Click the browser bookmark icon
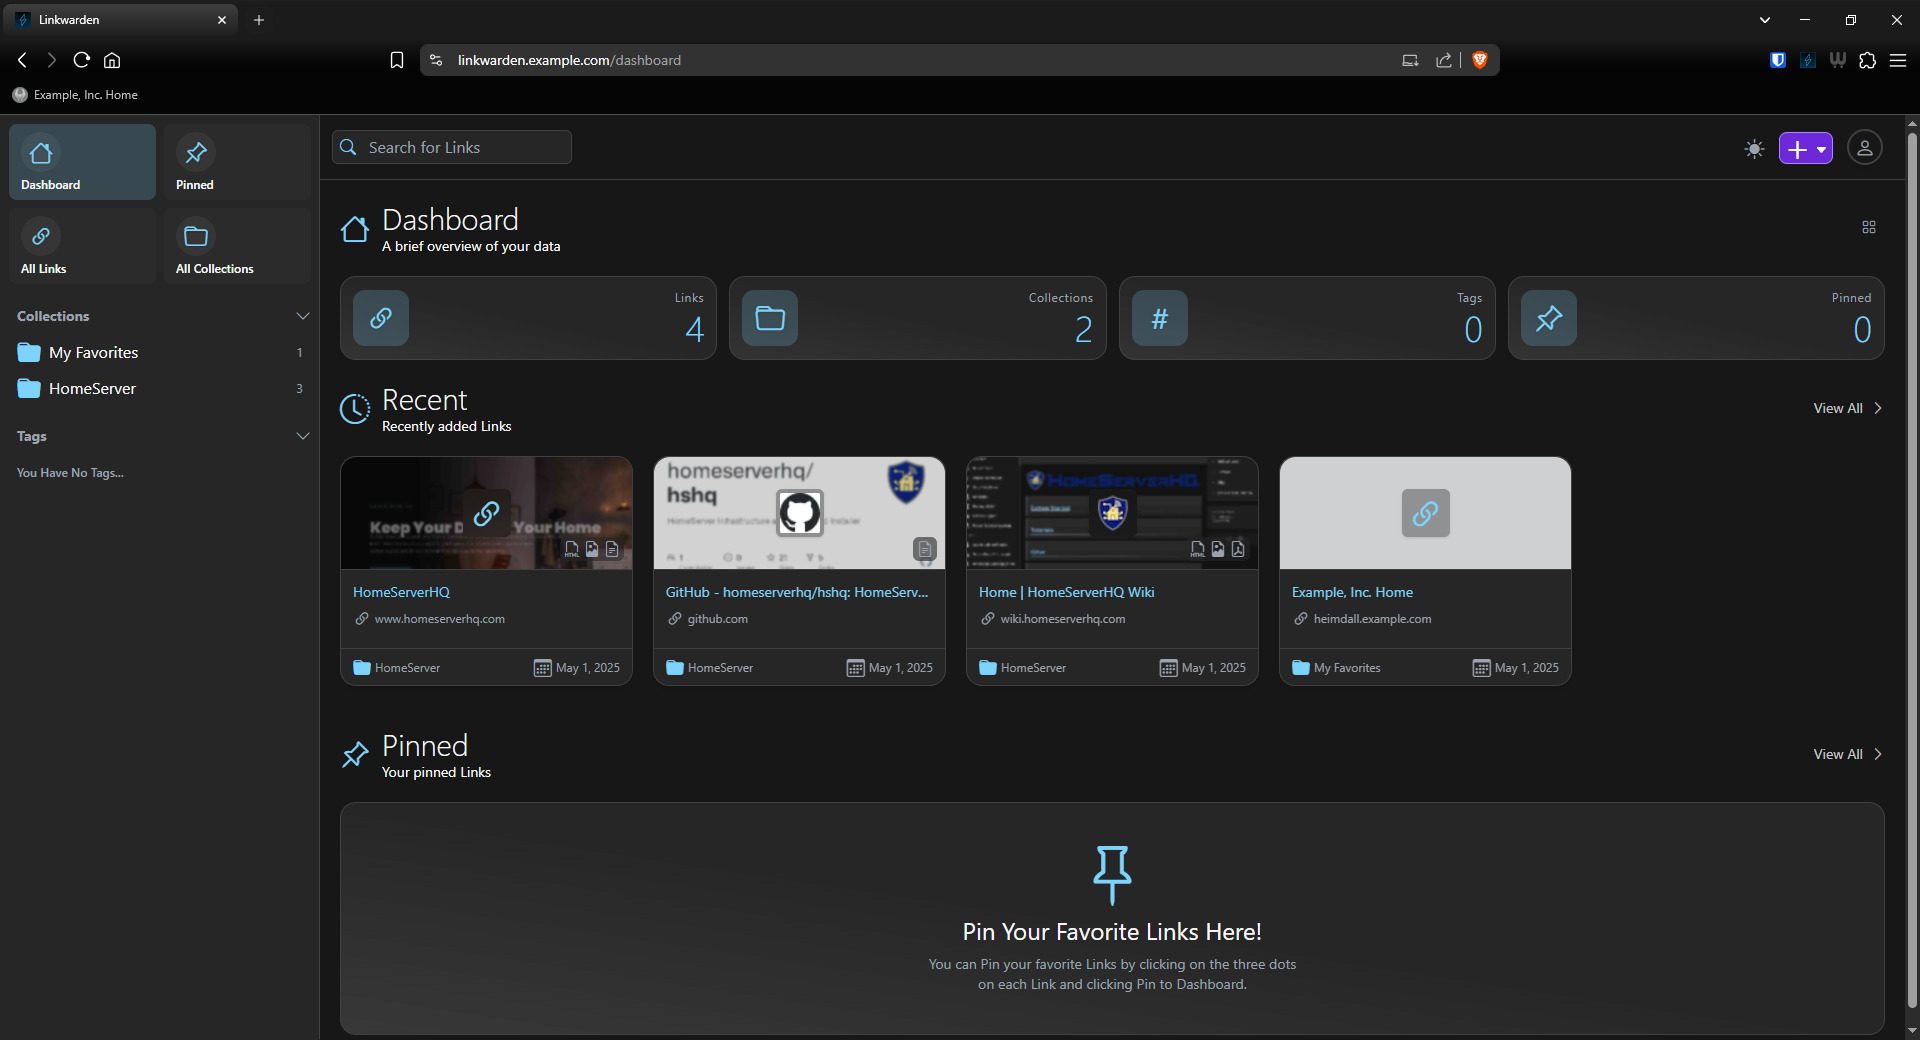Screen dimensions: 1920x1040 pos(397,60)
